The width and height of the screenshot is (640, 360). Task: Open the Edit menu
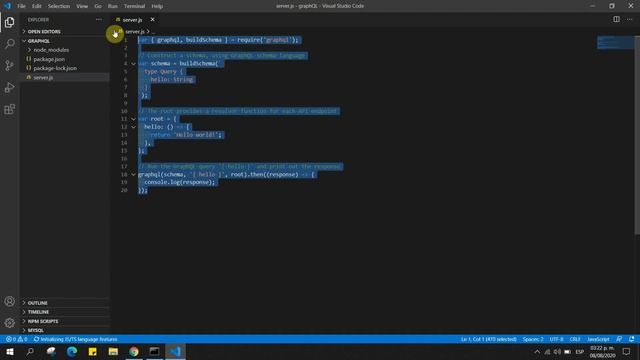(37, 6)
